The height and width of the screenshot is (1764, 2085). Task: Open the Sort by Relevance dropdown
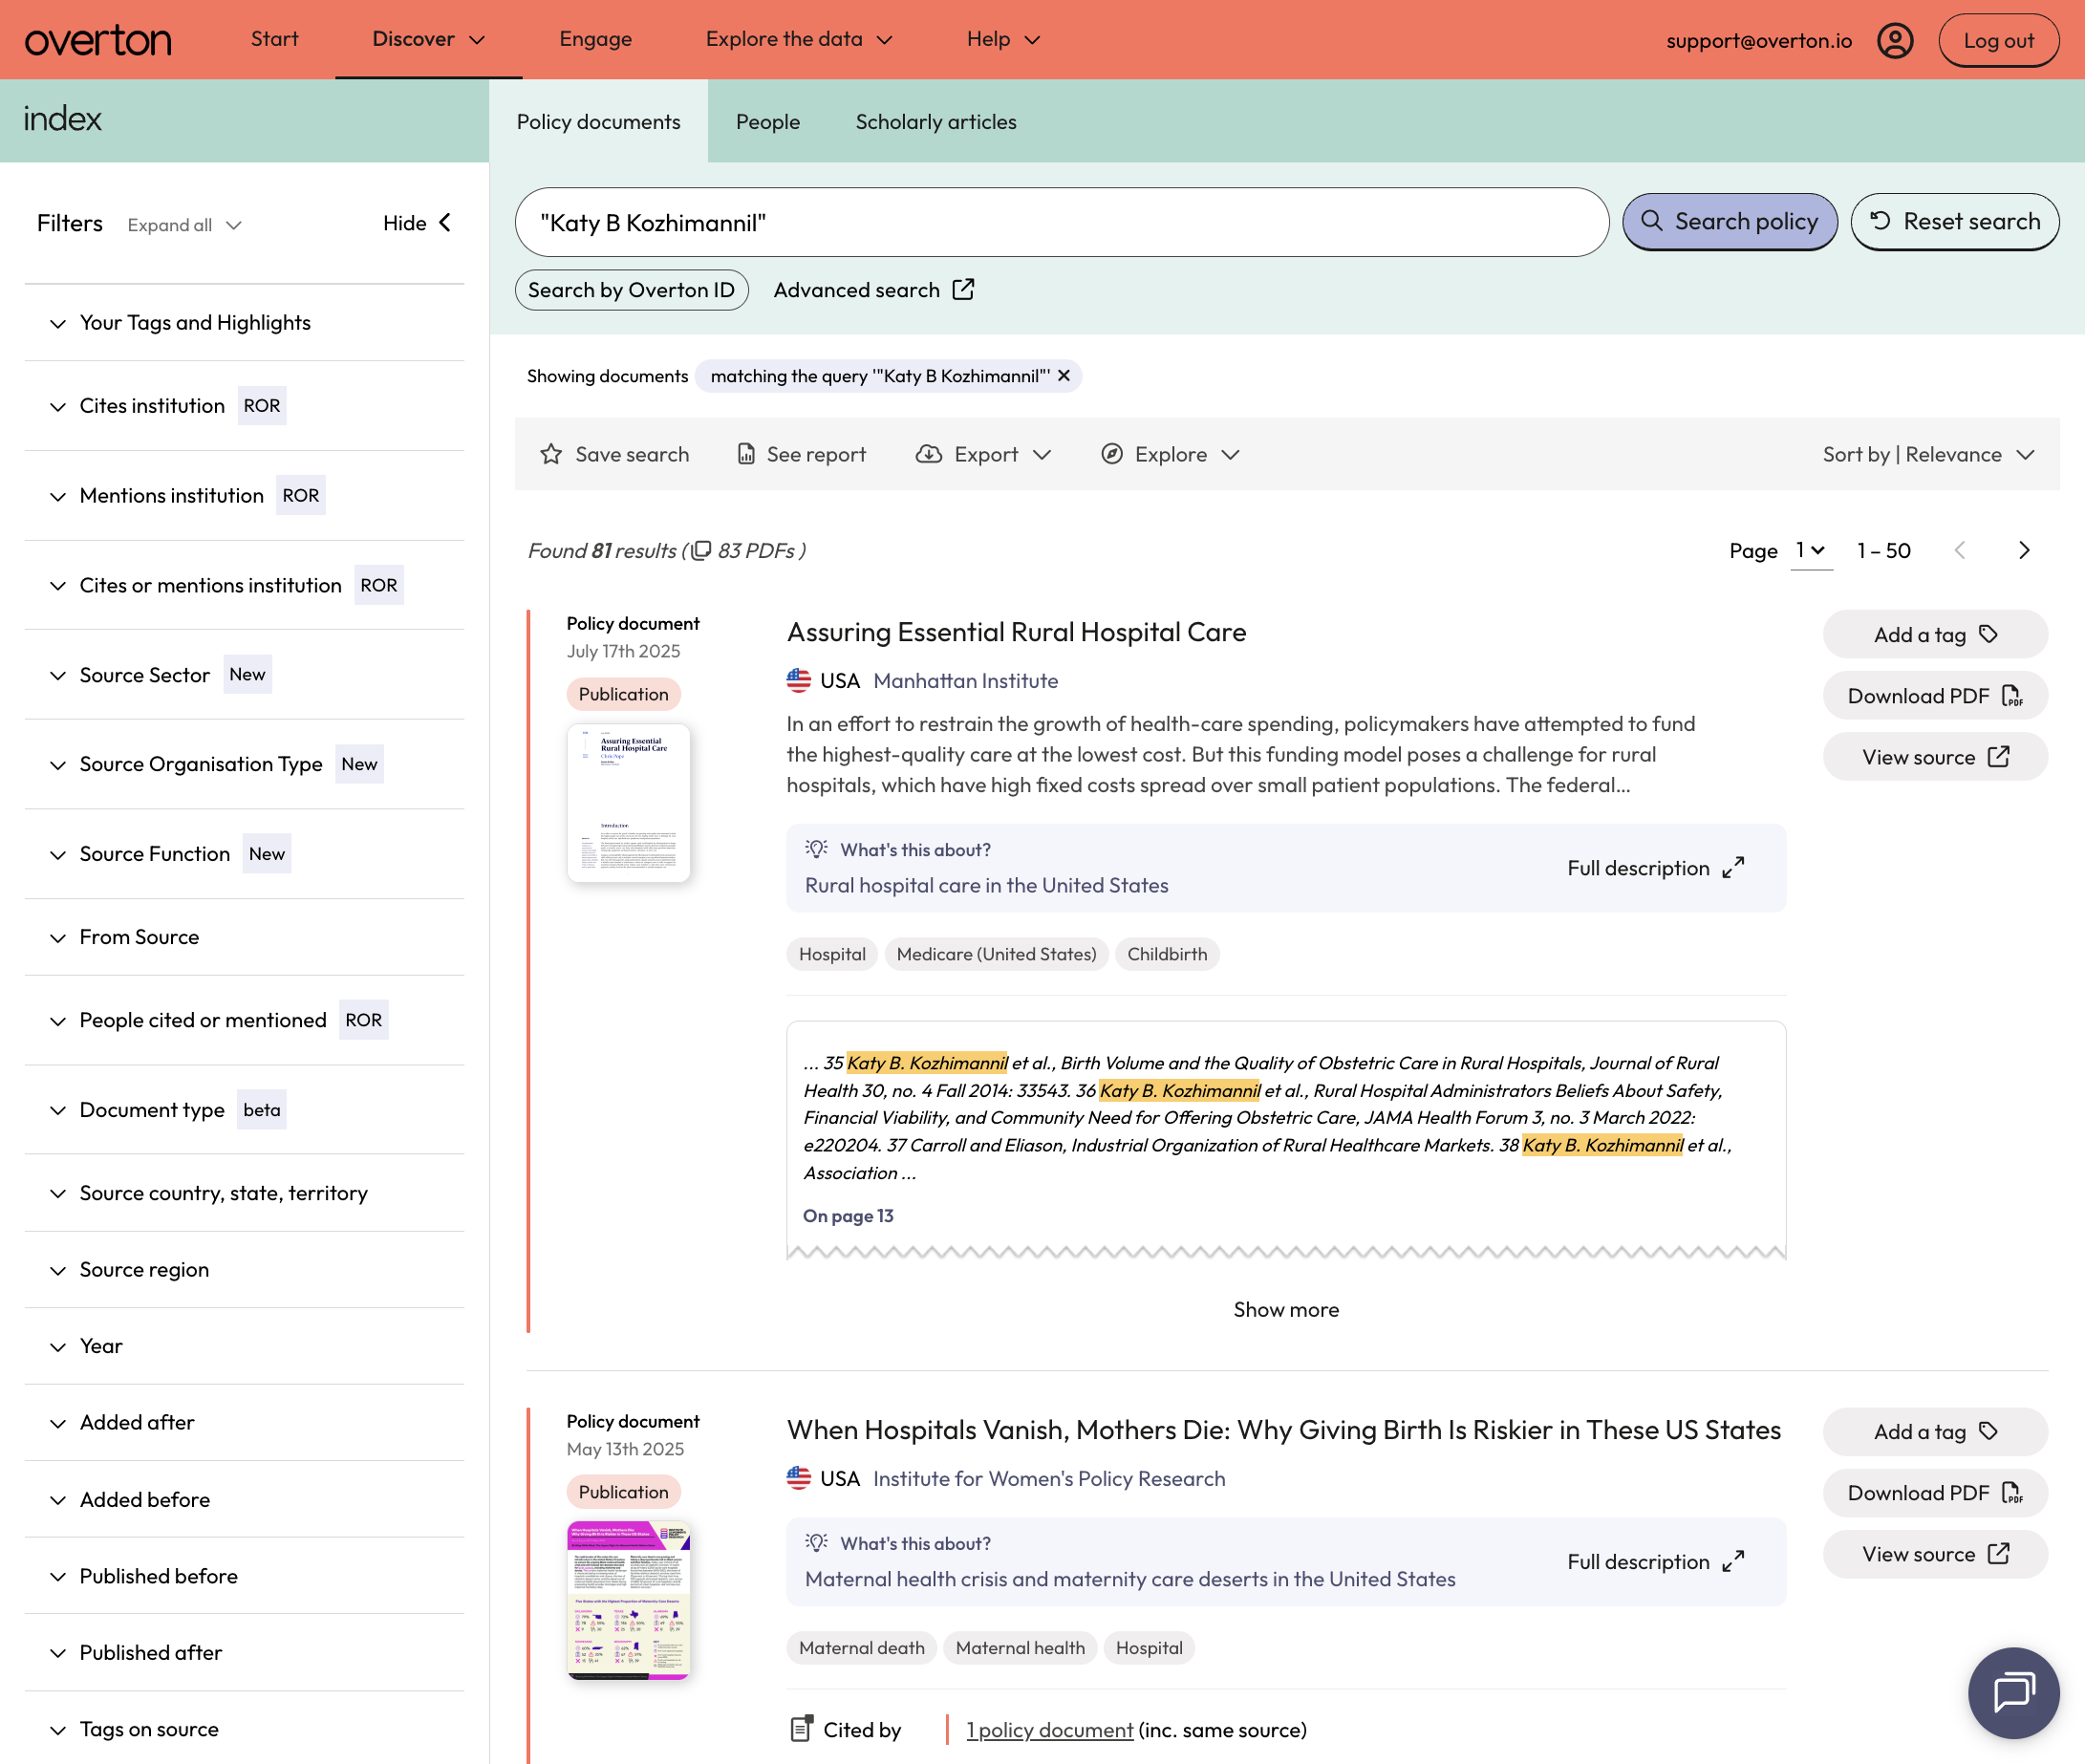click(1927, 454)
